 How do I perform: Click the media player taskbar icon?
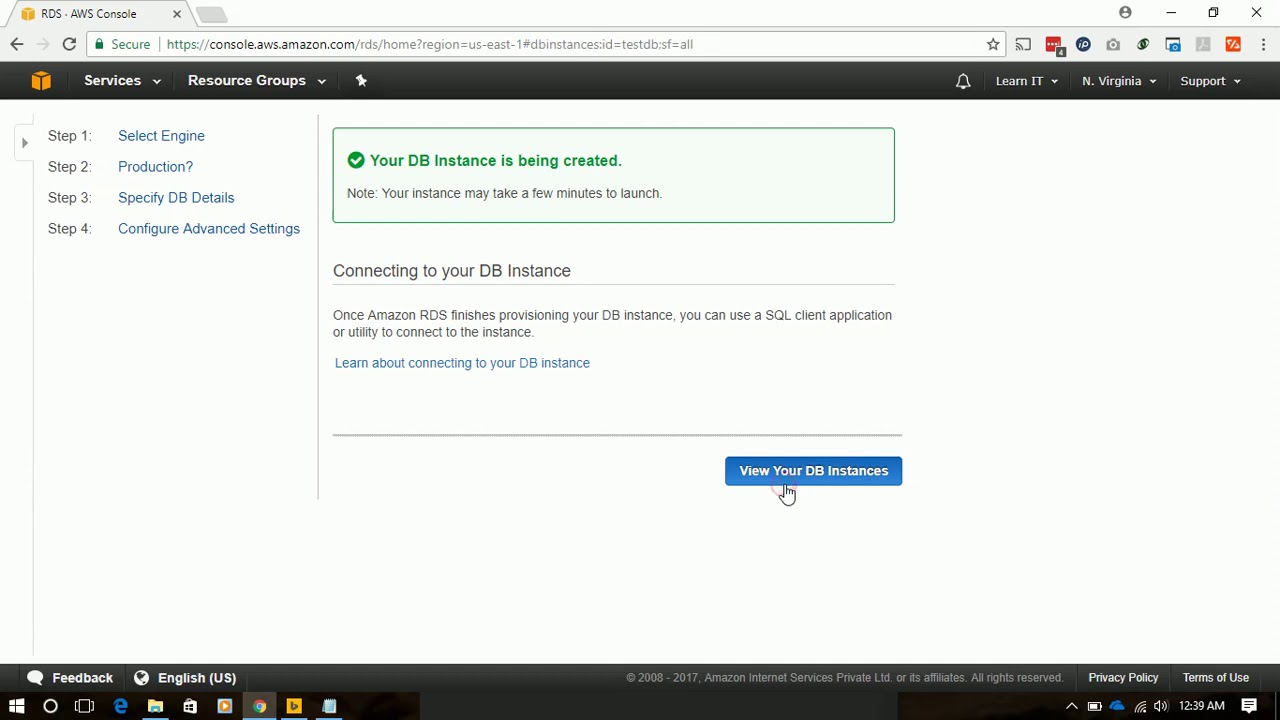click(x=225, y=706)
